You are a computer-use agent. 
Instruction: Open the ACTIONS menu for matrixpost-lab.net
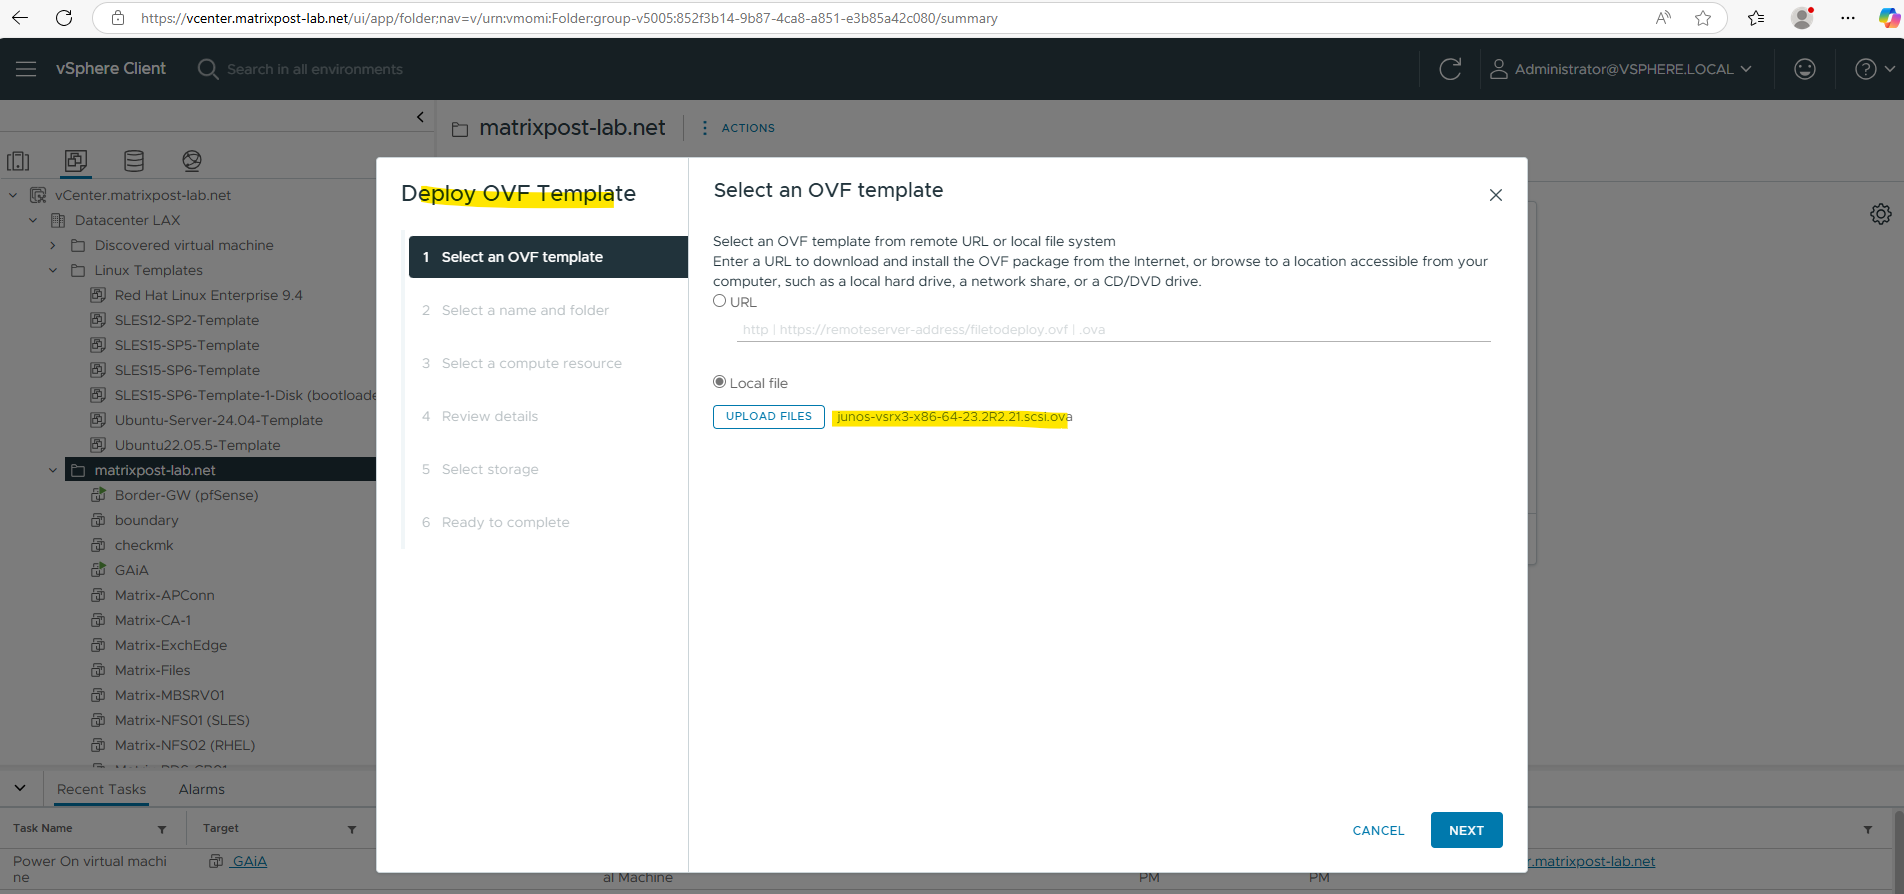point(738,128)
